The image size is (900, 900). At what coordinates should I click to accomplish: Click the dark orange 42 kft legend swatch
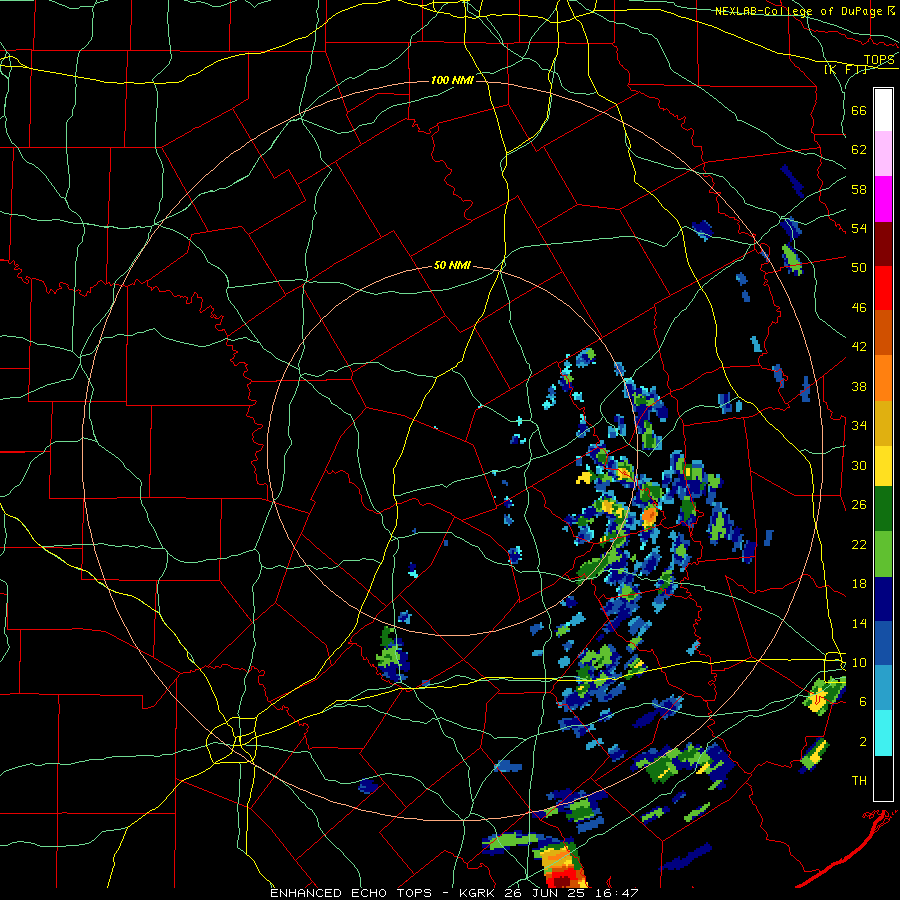883,333
